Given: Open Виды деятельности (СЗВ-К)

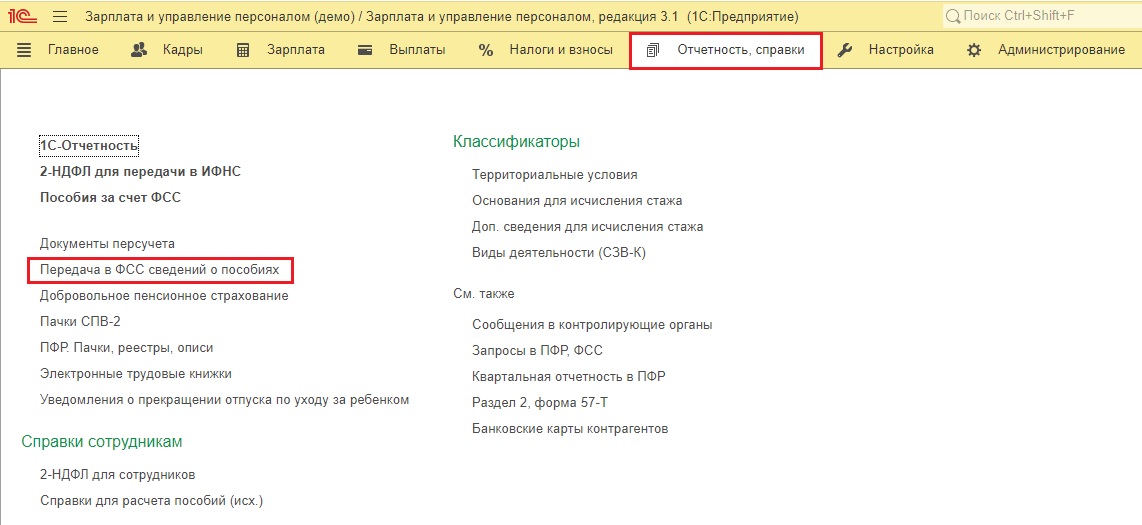Looking at the screenshot, I should tap(559, 253).
